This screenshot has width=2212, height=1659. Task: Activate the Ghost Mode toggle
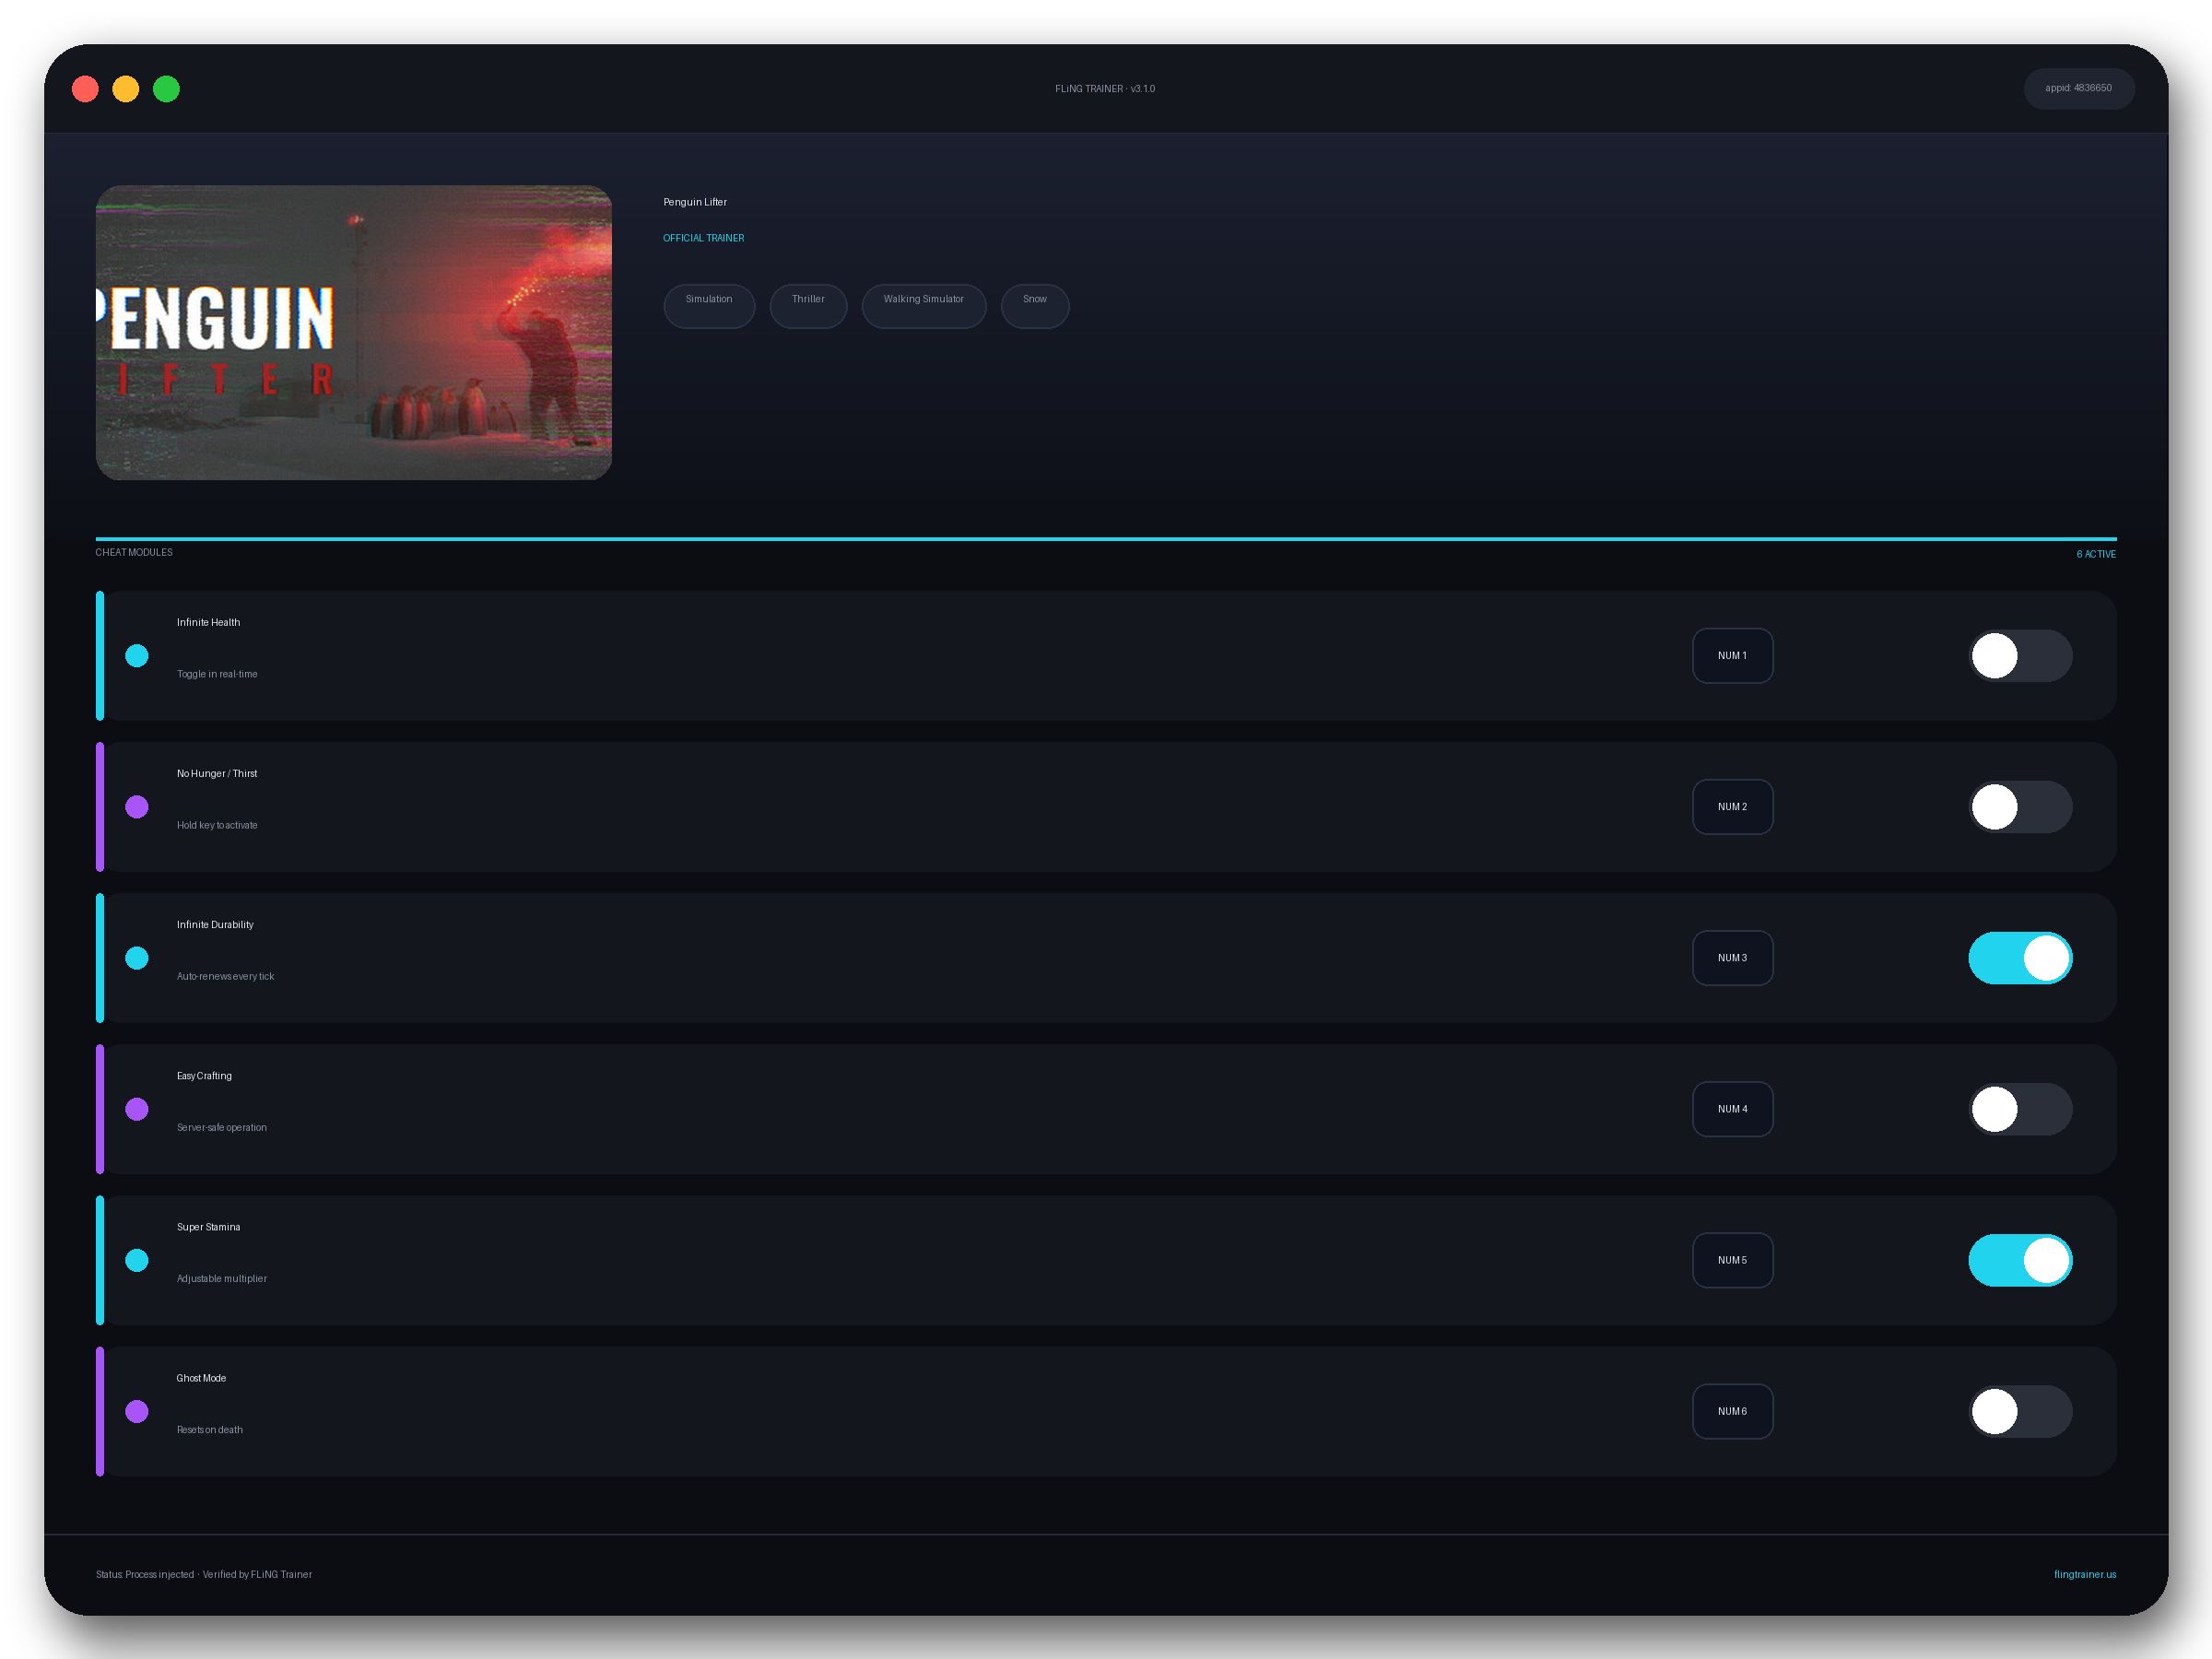pos(2020,1411)
